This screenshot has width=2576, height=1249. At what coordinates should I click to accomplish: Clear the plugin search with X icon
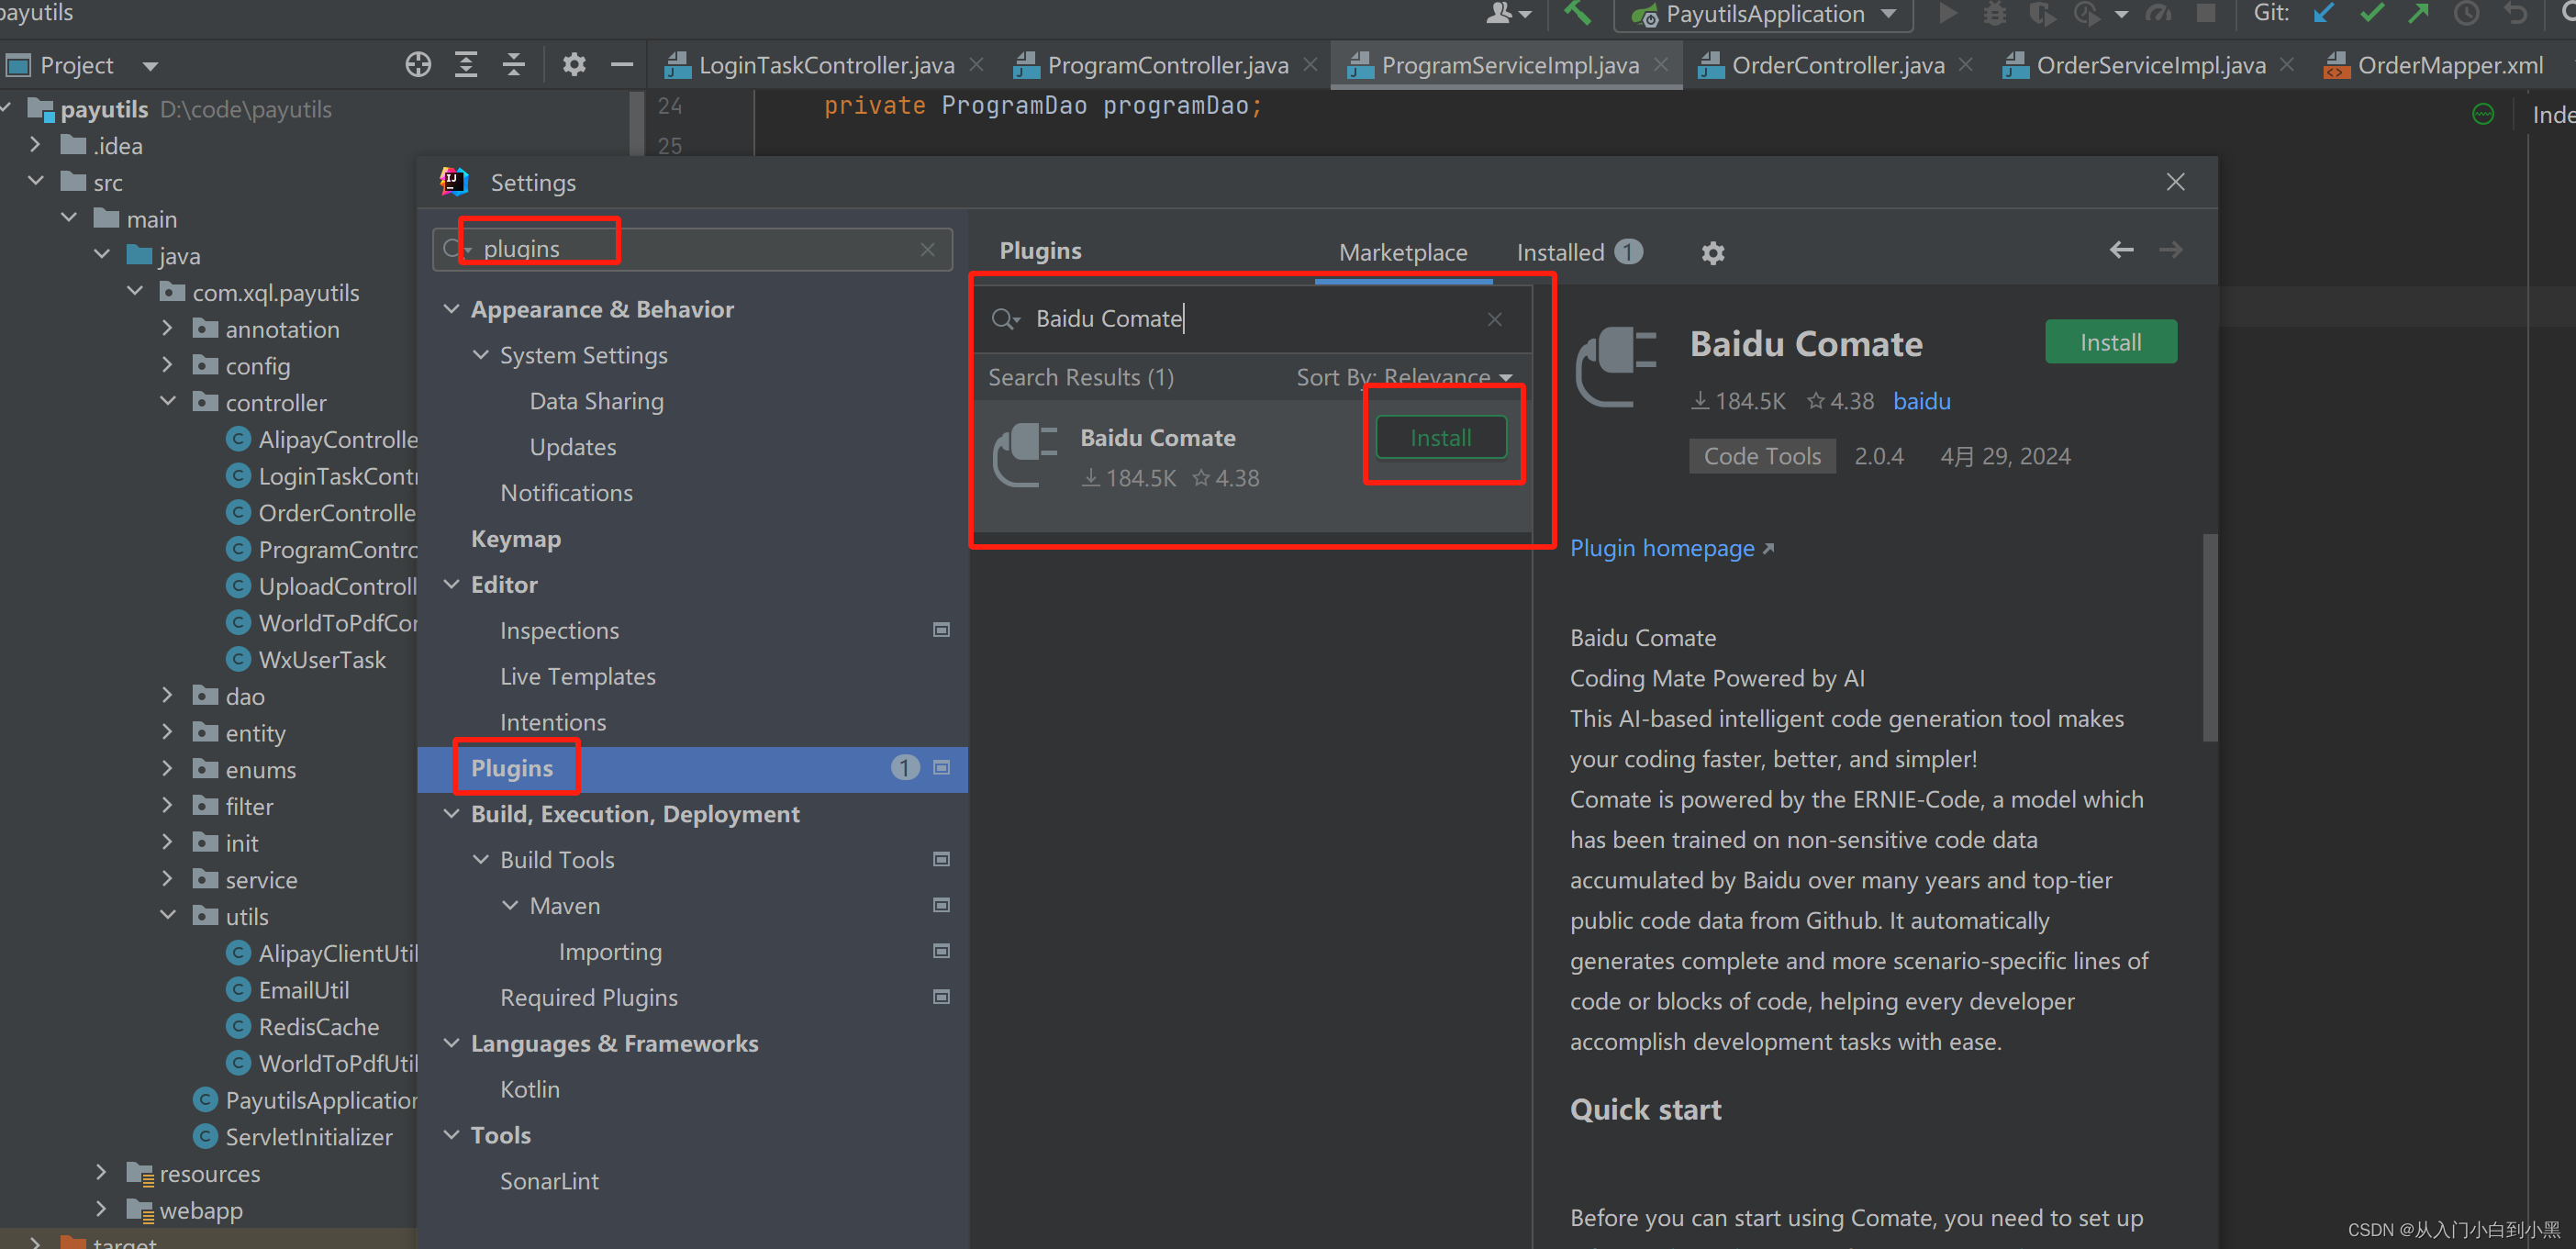point(1495,319)
